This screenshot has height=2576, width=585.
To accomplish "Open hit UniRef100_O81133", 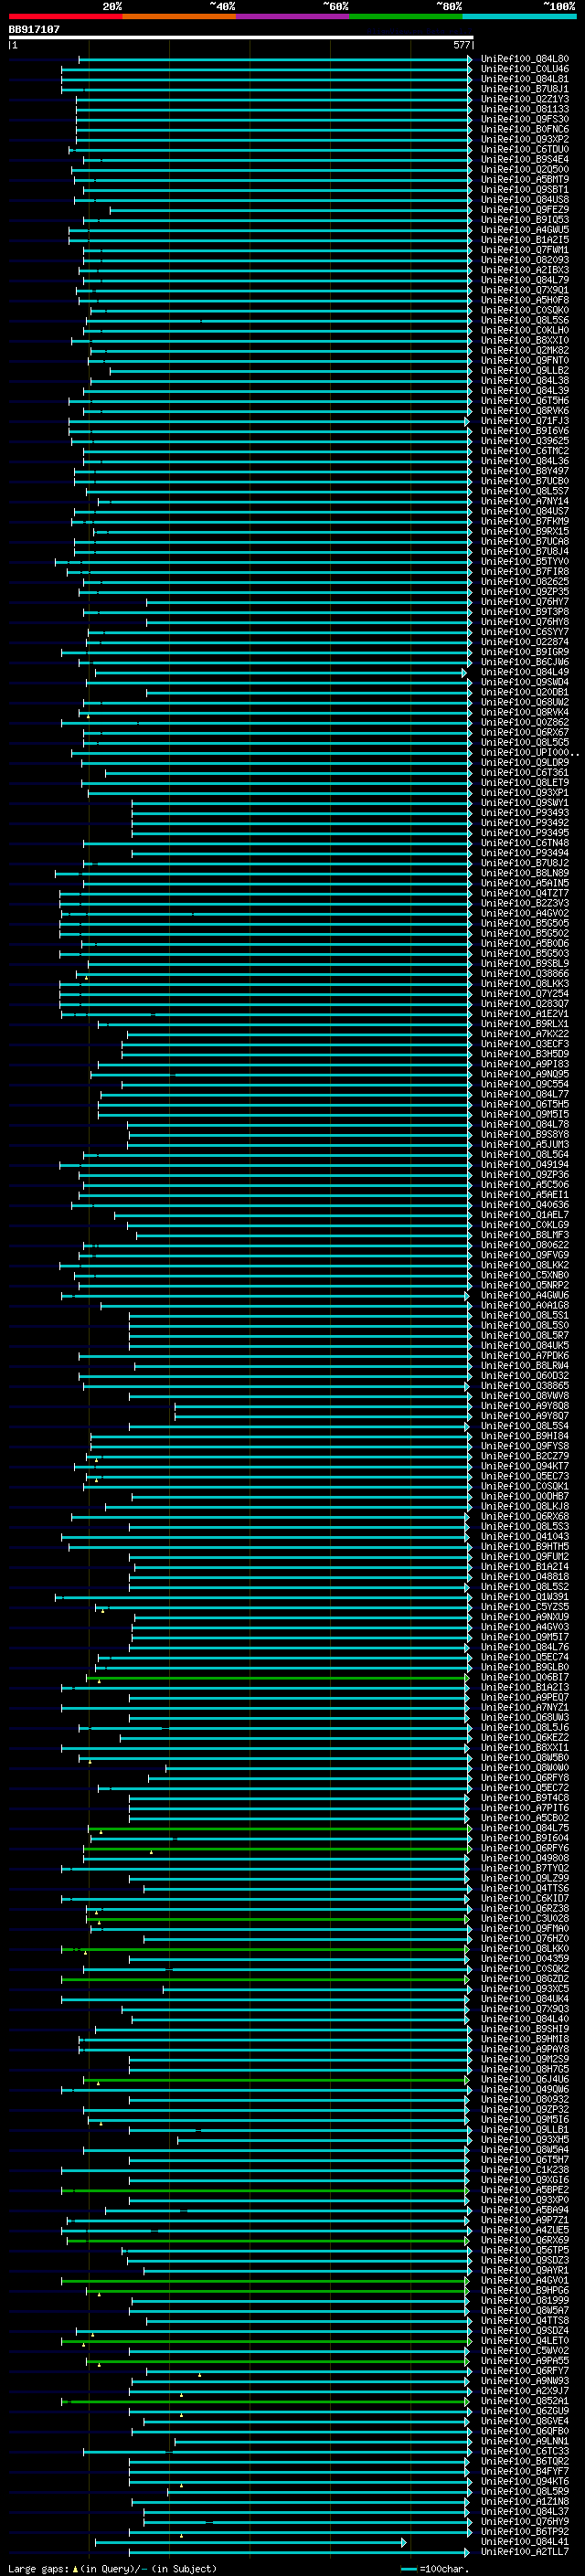I will click(x=525, y=109).
